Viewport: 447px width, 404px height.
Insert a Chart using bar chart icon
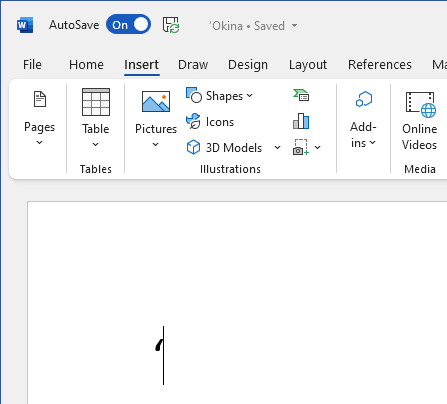point(301,121)
